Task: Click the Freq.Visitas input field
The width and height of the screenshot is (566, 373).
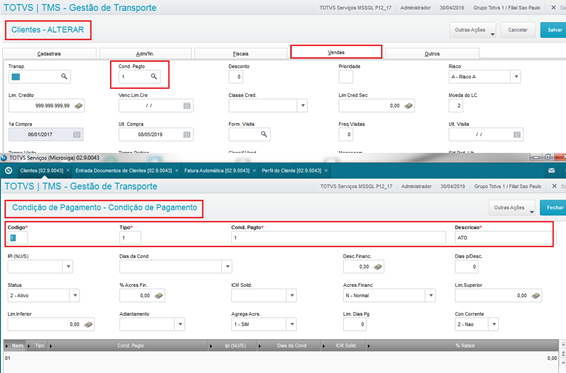Action: tap(345, 135)
